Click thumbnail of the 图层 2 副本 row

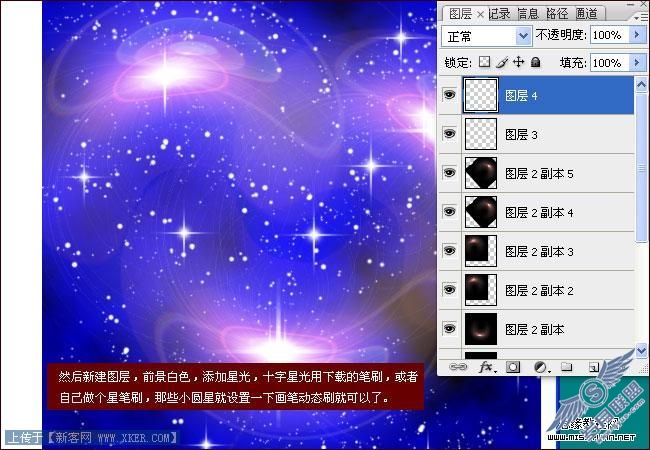click(x=481, y=329)
